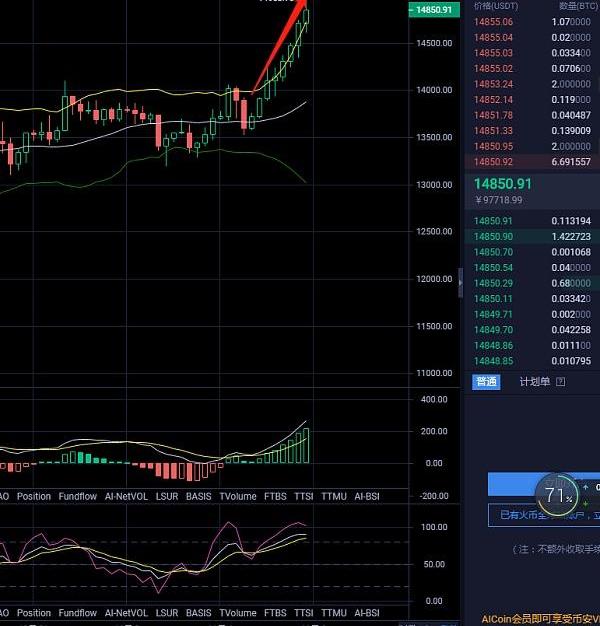The height and width of the screenshot is (626, 600).
Task: Click the 71% circular performance widget
Action: (557, 494)
